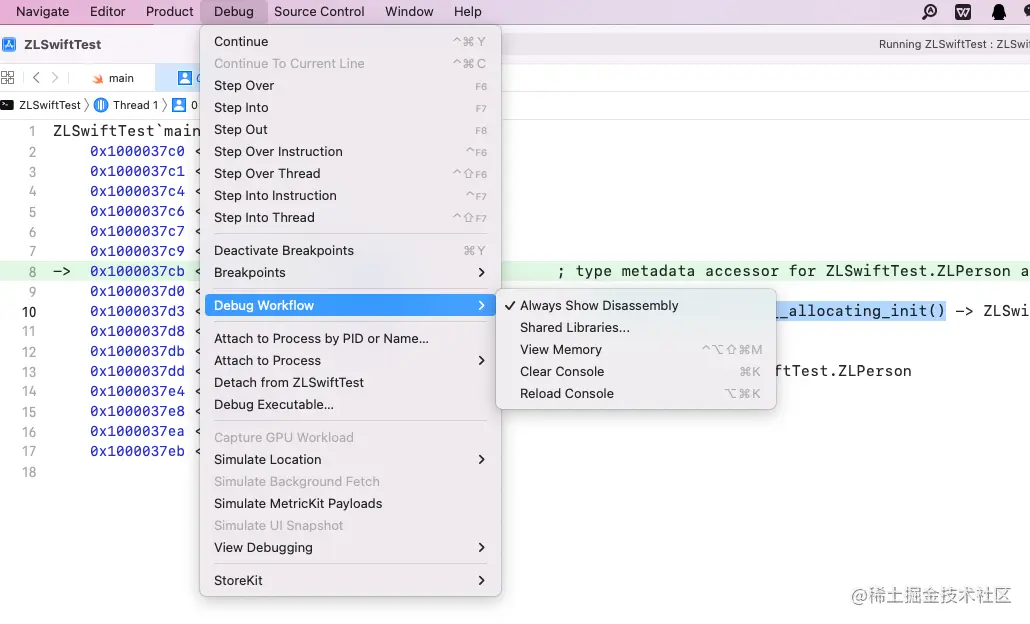This screenshot has height=624, width=1030.
Task: Click address 0x1000037cb on line 8
Action: pyautogui.click(x=137, y=271)
